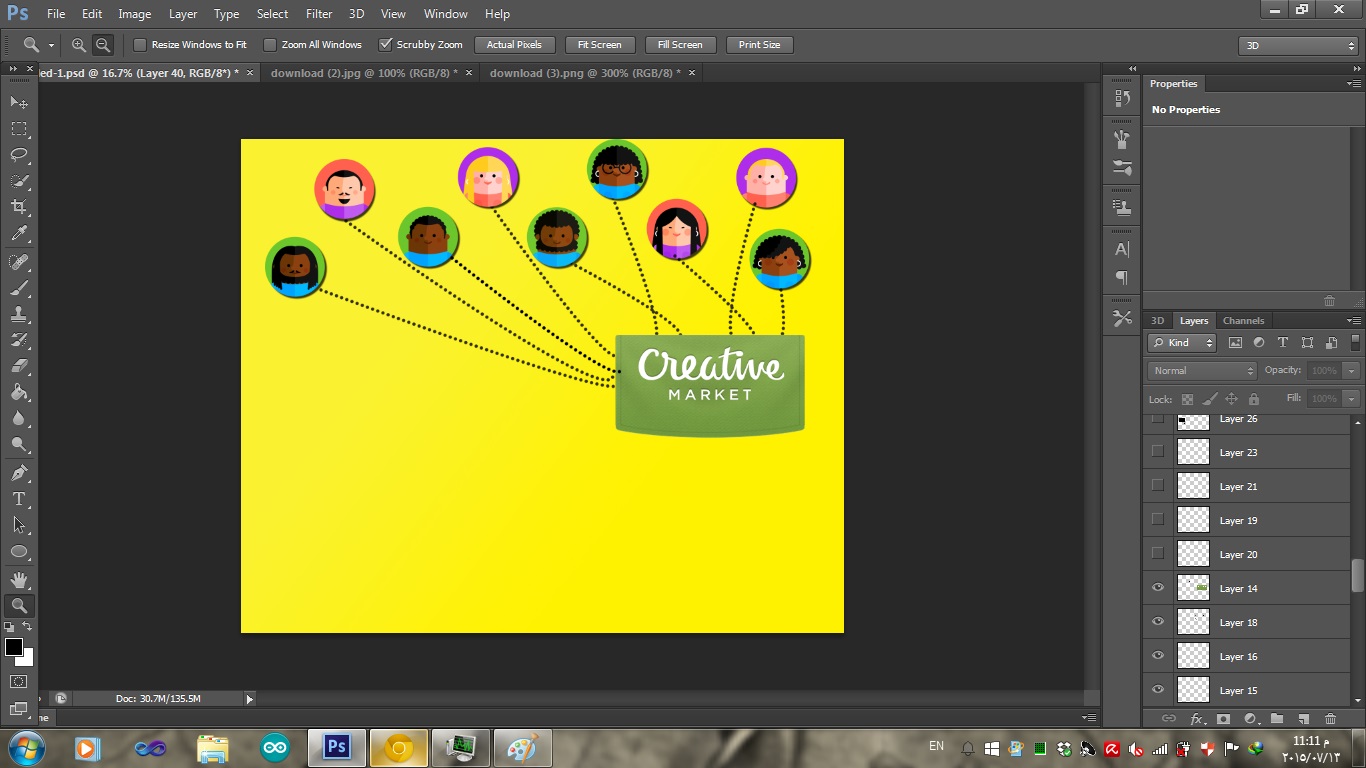Select the History Brush tool
The image size is (1366, 768).
tap(19, 340)
